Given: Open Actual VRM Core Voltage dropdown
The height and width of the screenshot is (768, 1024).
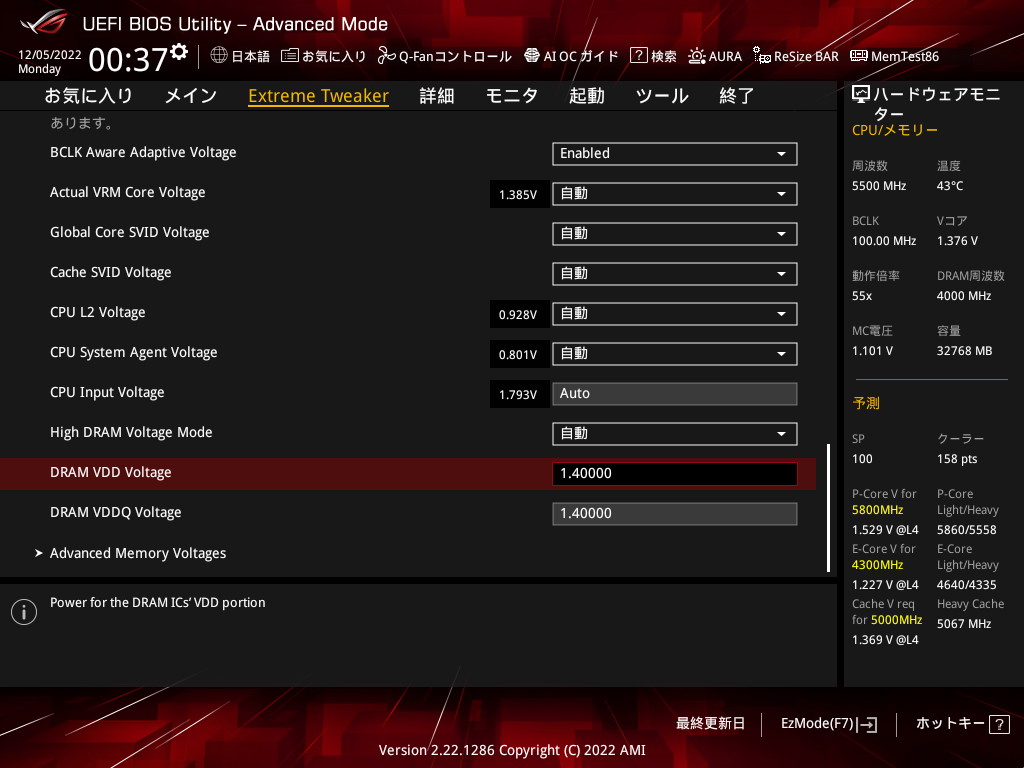Looking at the screenshot, I should point(675,194).
